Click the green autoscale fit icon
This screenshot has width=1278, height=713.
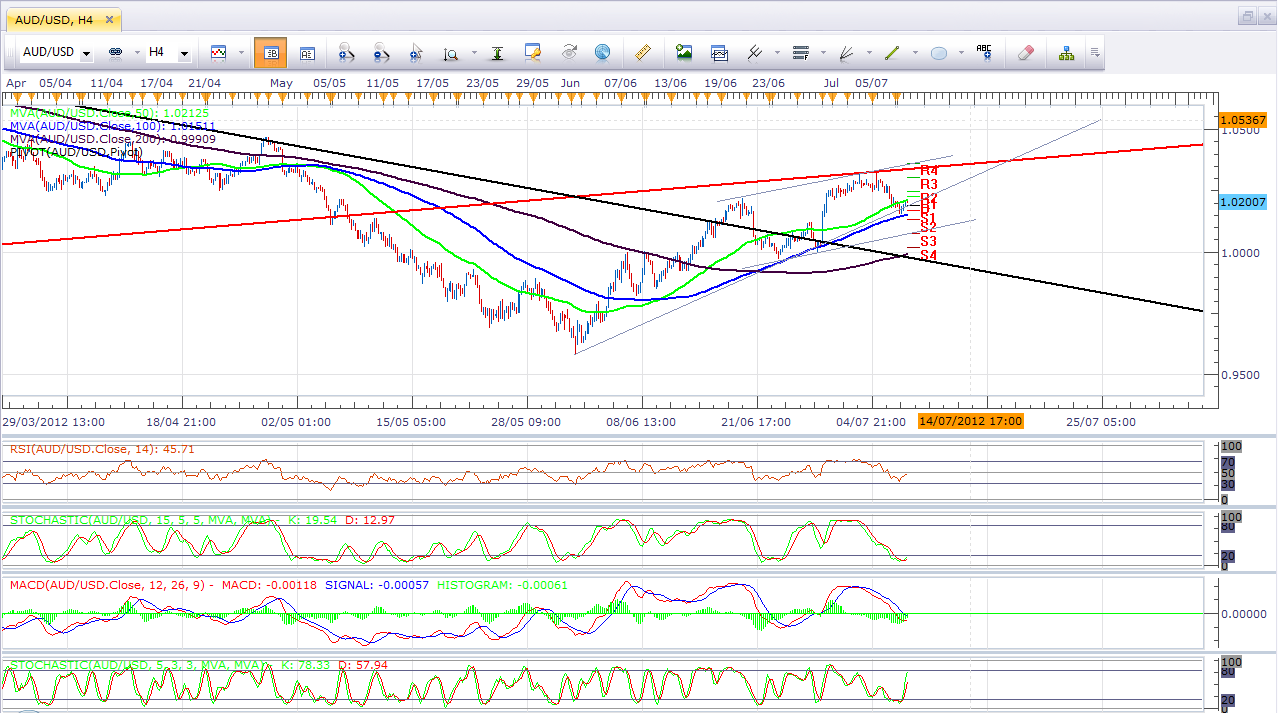497,52
